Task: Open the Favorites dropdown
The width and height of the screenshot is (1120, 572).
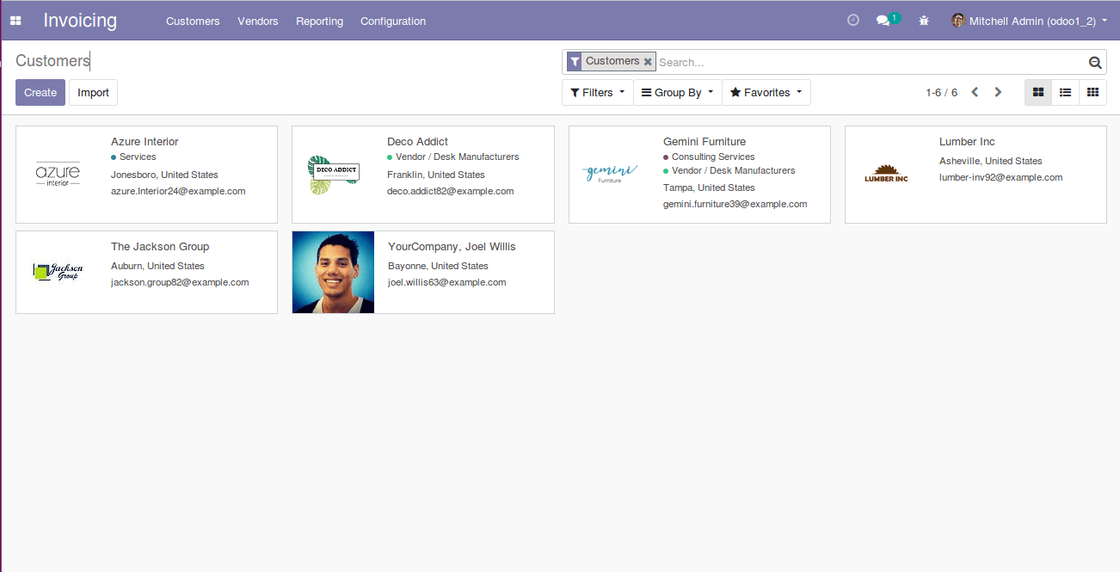Action: pyautogui.click(x=766, y=92)
